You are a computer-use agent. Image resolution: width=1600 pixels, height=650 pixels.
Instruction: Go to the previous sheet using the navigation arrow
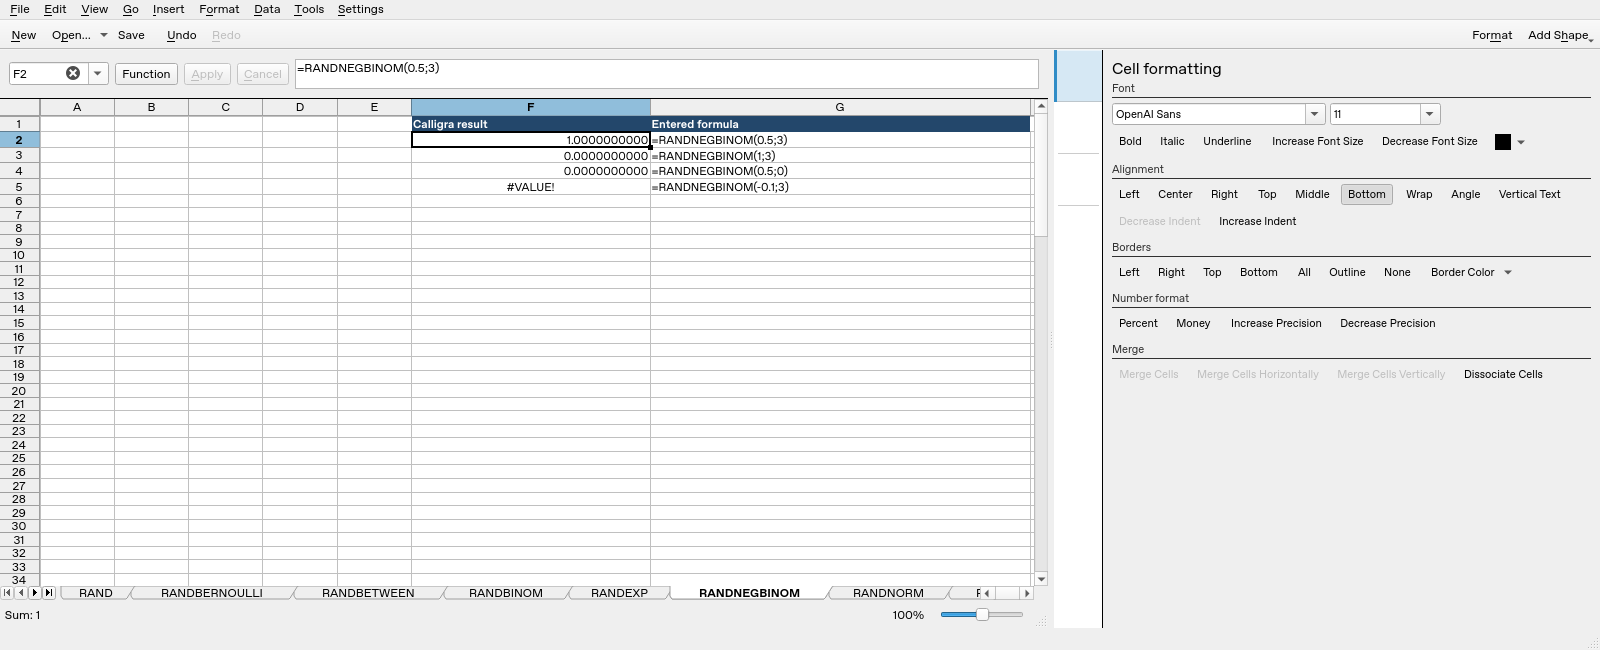click(21, 593)
